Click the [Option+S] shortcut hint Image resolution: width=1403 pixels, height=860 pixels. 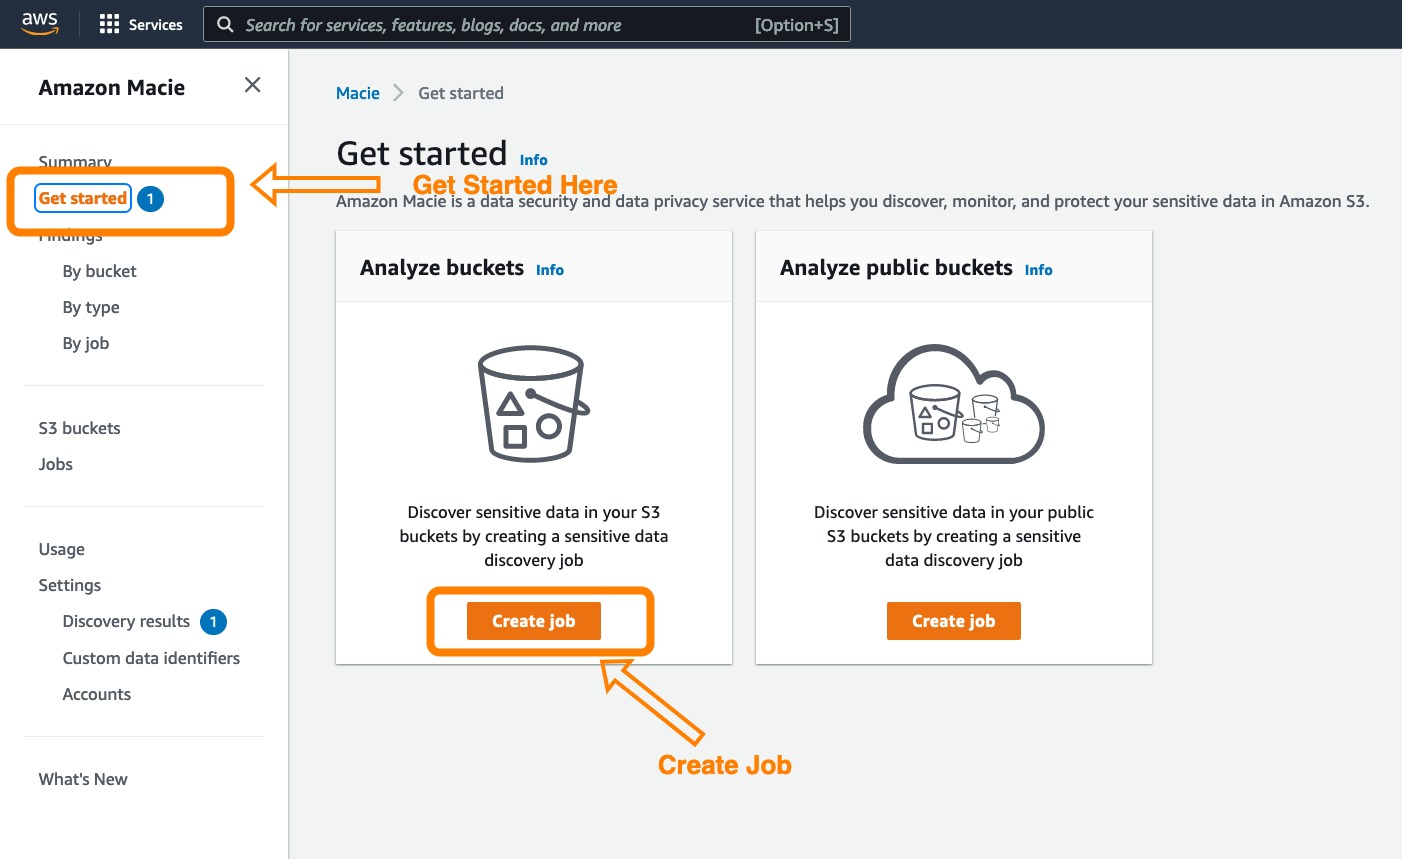click(797, 25)
